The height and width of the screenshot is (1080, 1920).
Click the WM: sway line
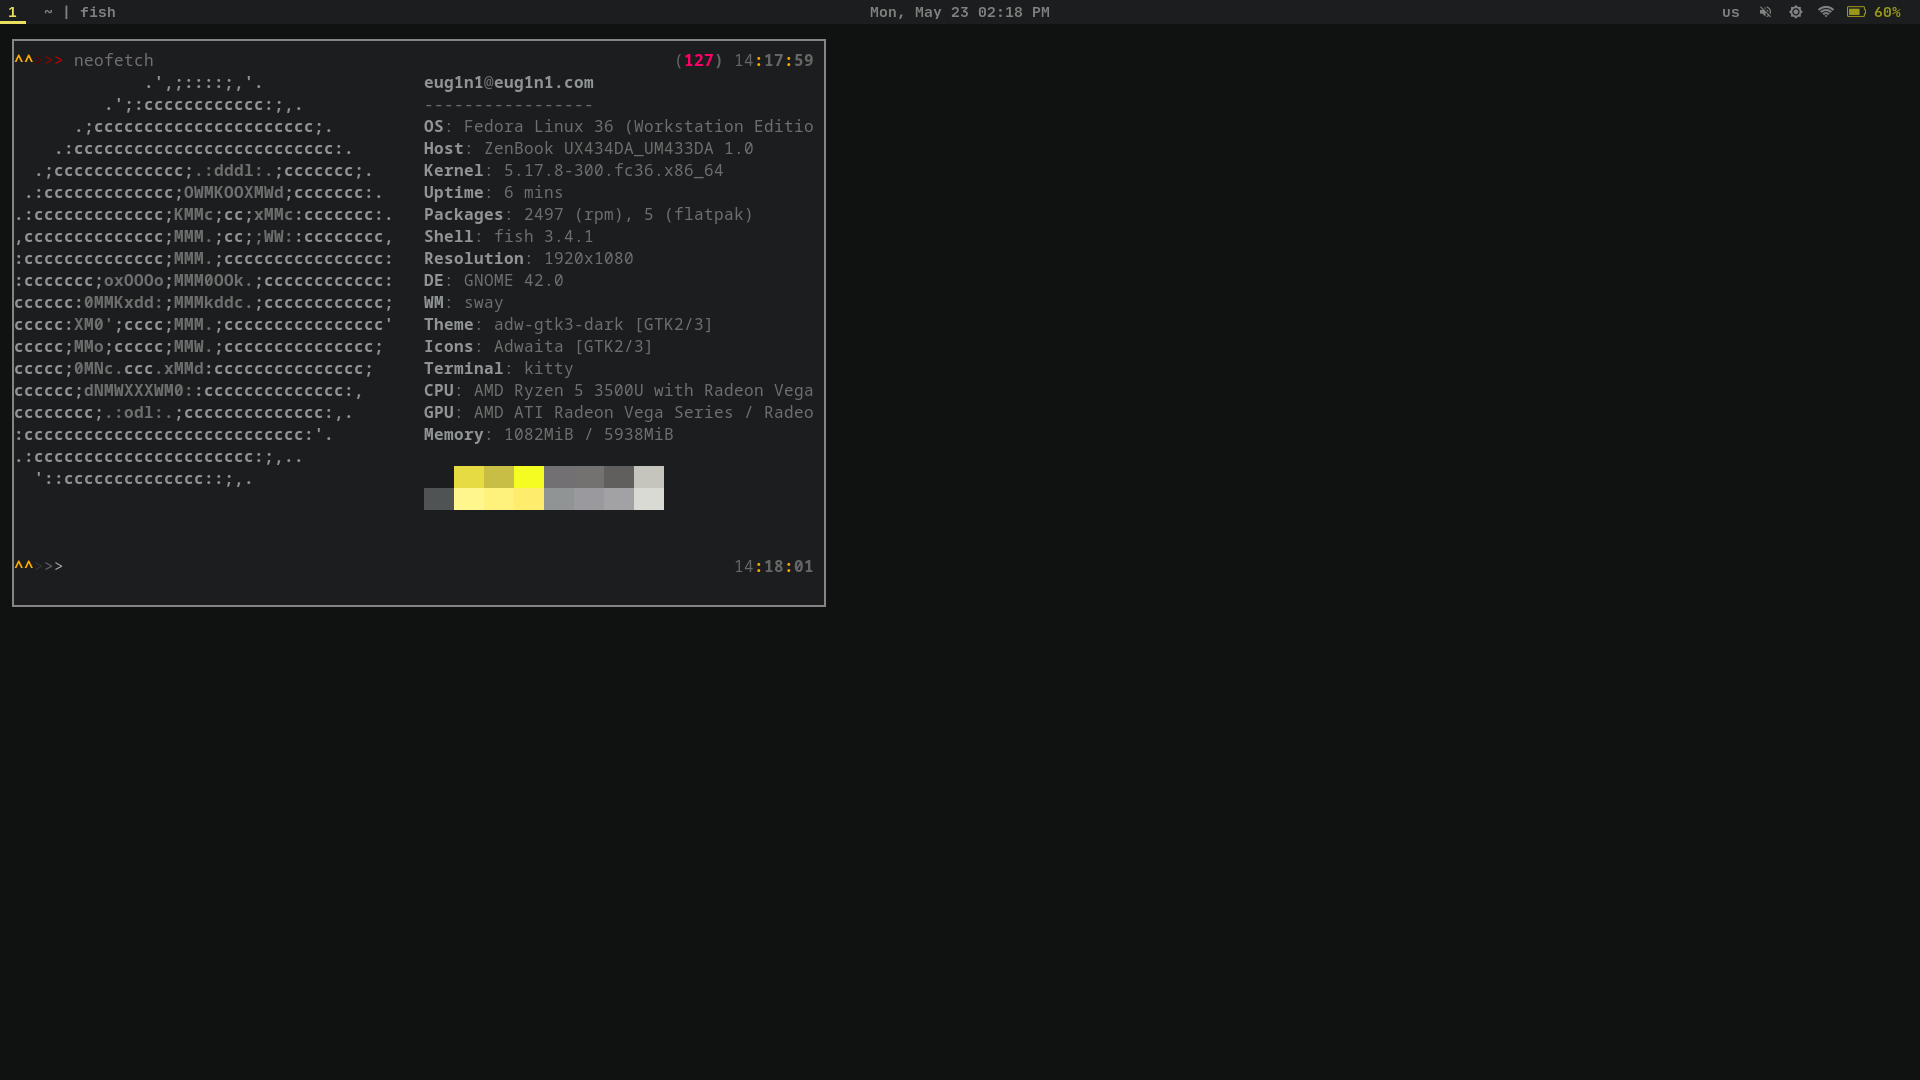click(464, 302)
